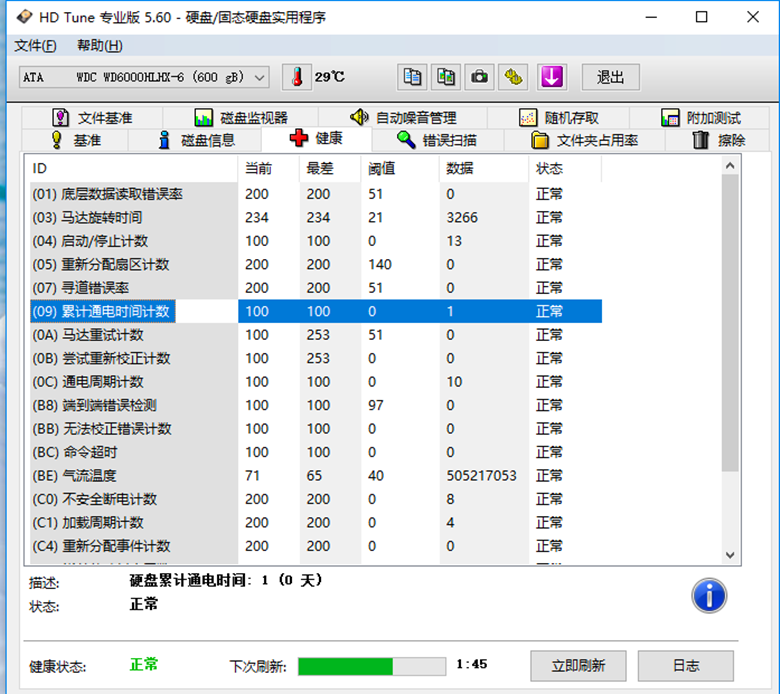Click the blue information icon
Screen dimensions: 780x694
(x=709, y=595)
